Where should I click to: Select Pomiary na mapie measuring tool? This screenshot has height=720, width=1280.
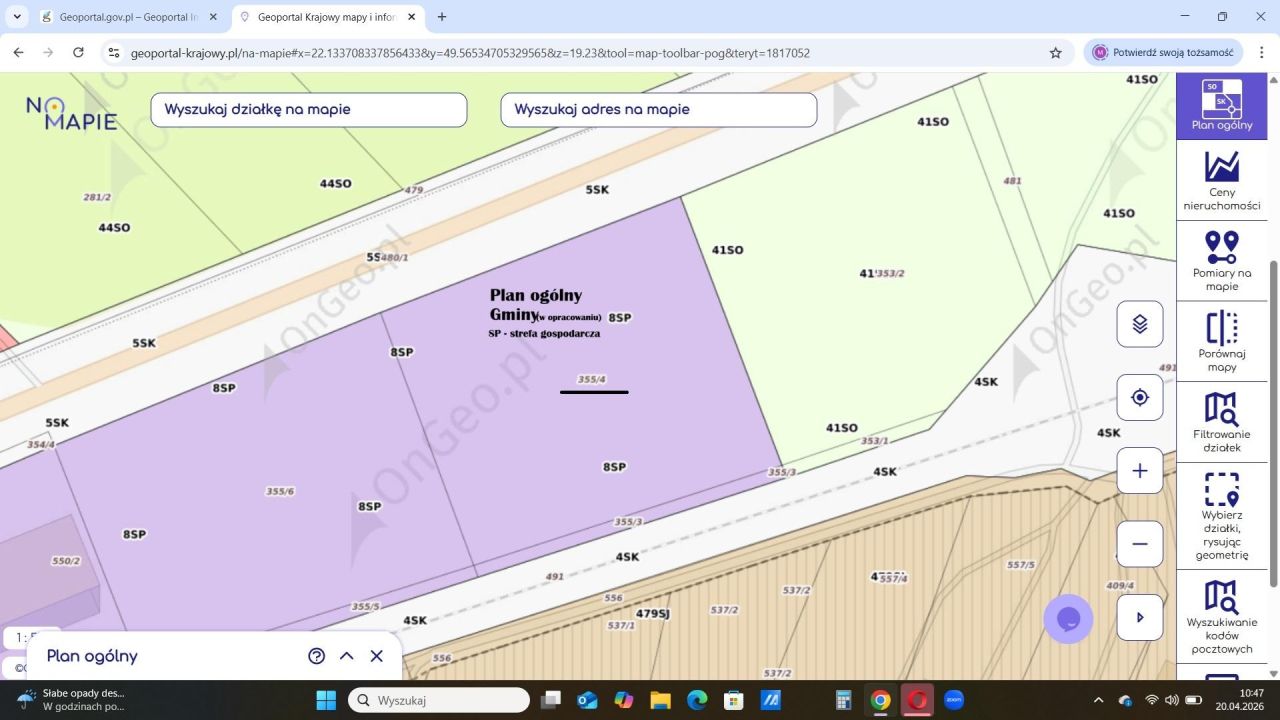[1221, 260]
